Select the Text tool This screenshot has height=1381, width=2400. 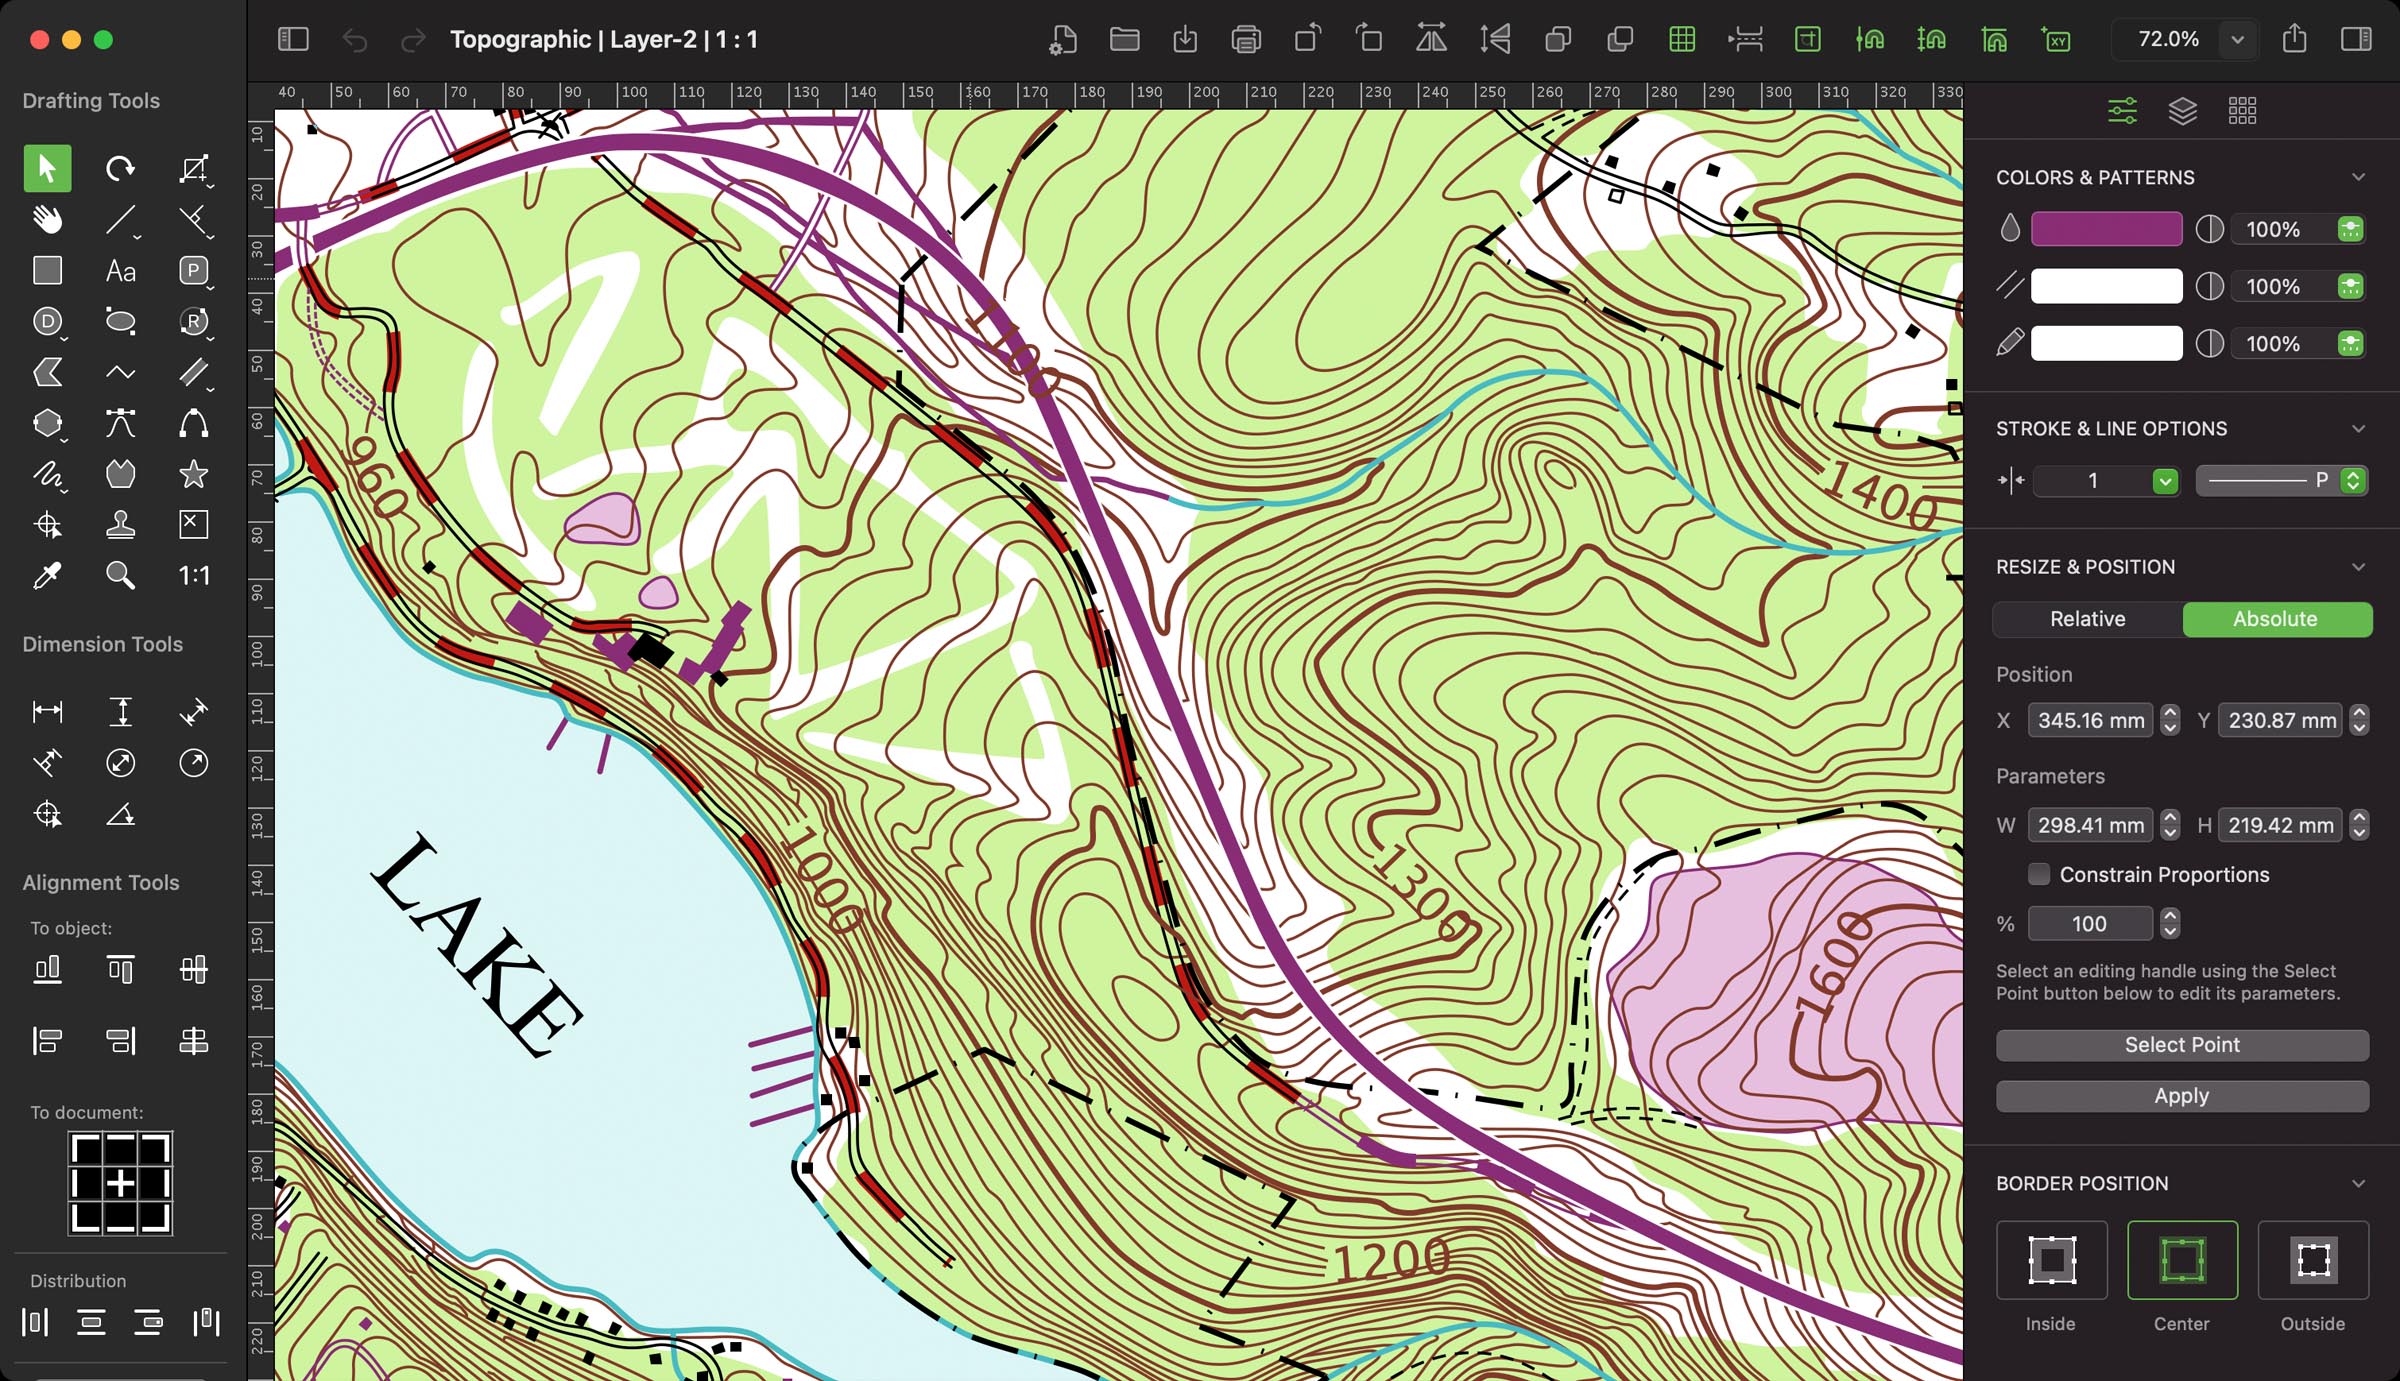[x=120, y=271]
